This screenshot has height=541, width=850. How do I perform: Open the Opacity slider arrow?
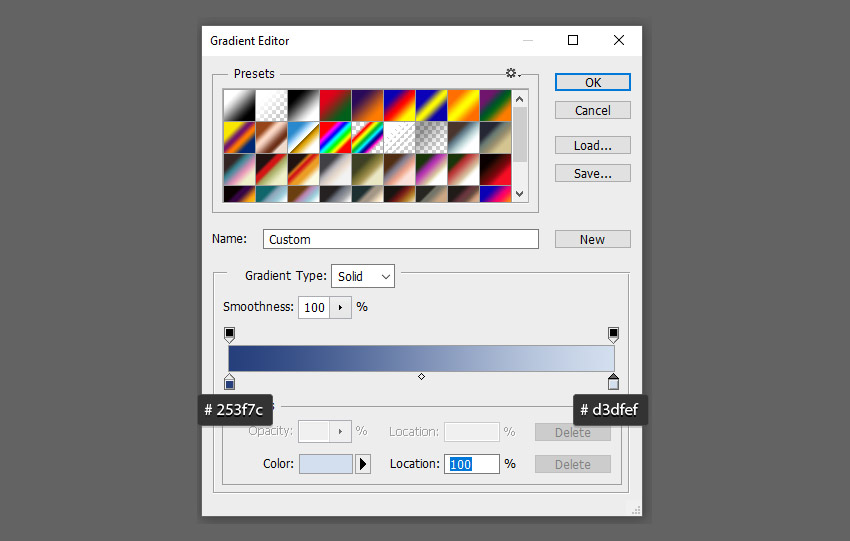(x=340, y=431)
